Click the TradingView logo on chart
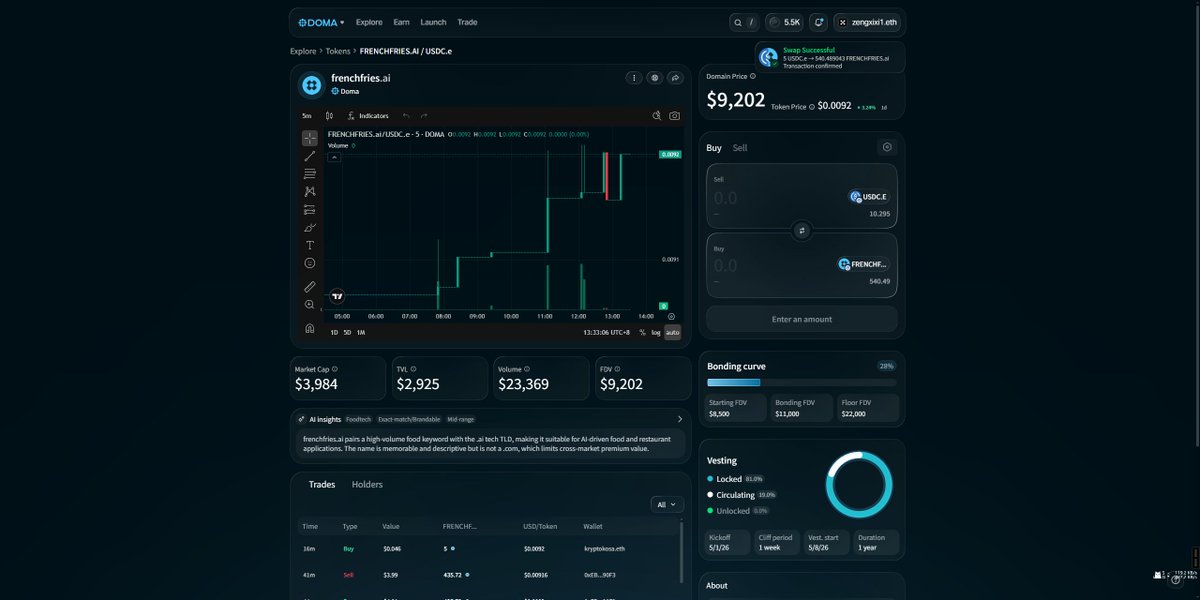 [x=337, y=296]
